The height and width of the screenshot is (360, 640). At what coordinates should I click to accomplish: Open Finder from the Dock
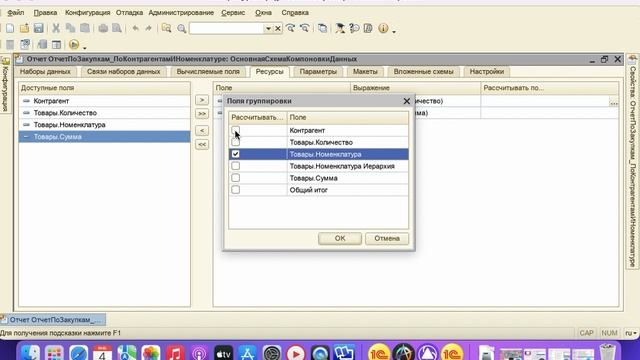point(31,352)
